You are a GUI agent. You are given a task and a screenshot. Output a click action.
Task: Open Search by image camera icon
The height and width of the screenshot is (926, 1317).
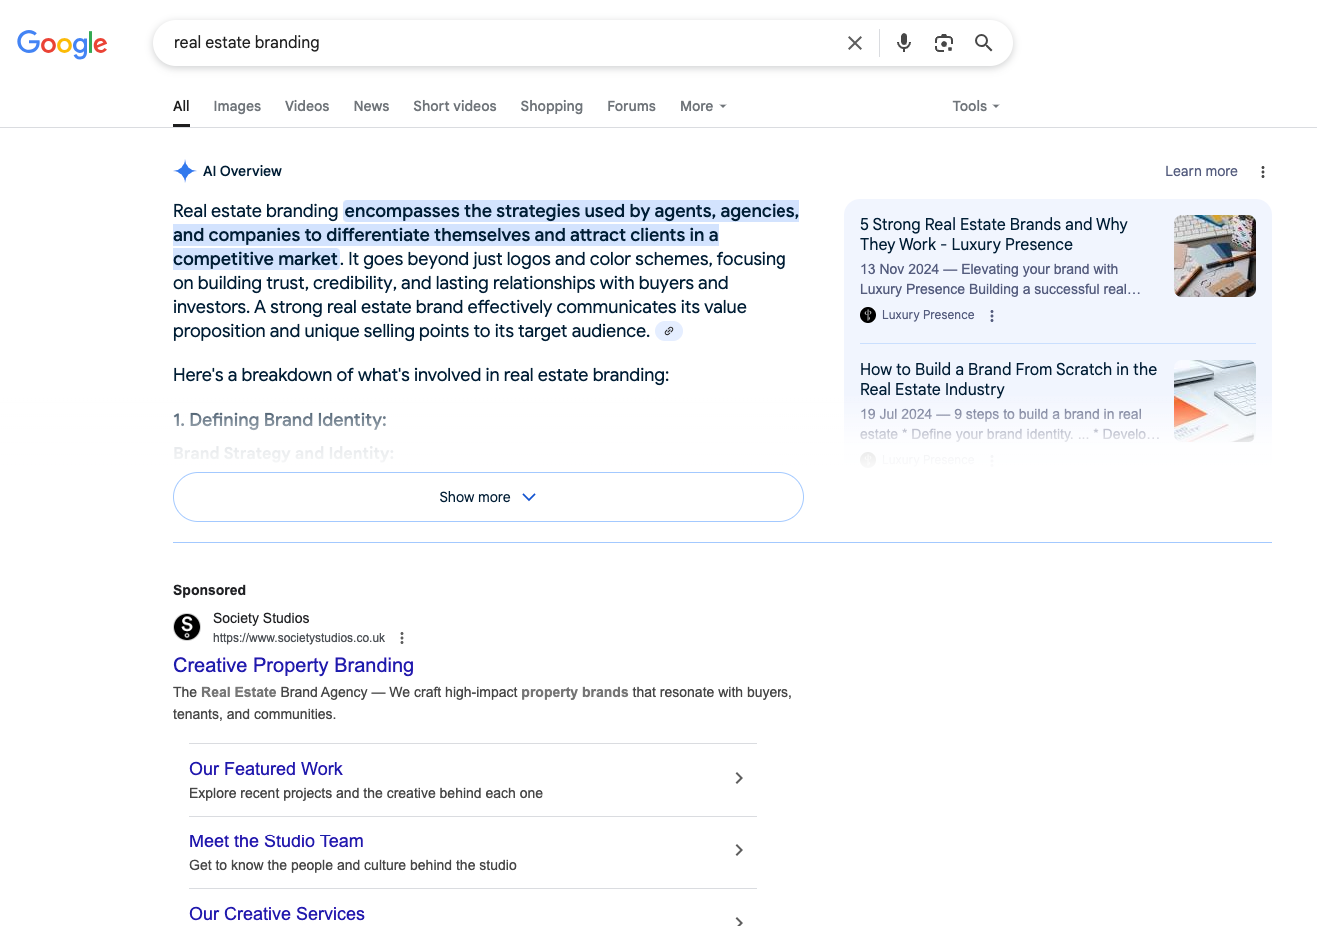pos(944,43)
